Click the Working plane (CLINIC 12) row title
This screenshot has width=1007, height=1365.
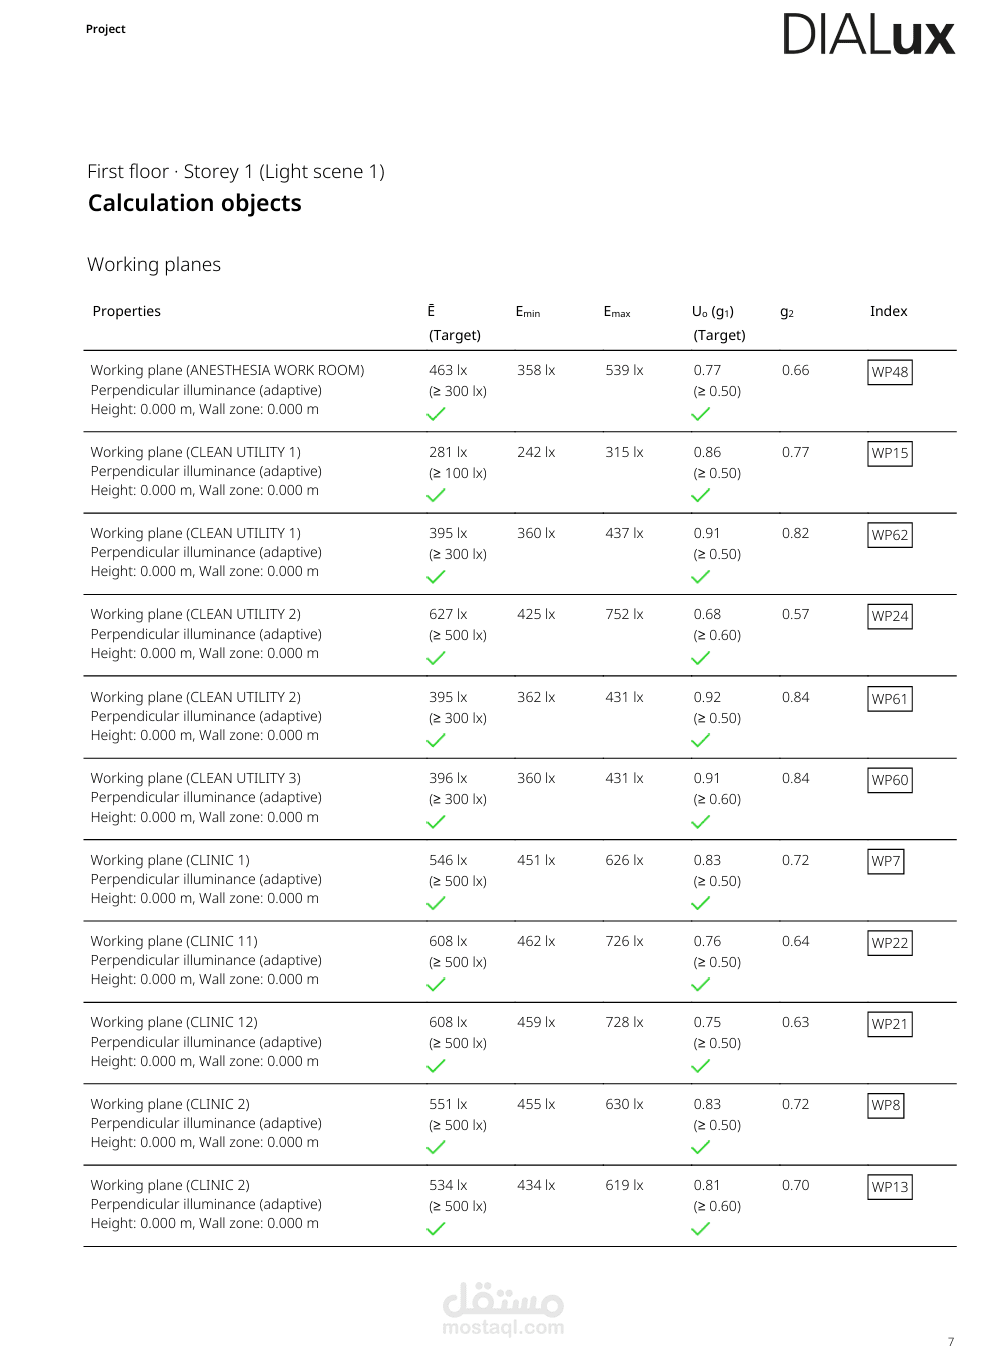click(174, 1022)
